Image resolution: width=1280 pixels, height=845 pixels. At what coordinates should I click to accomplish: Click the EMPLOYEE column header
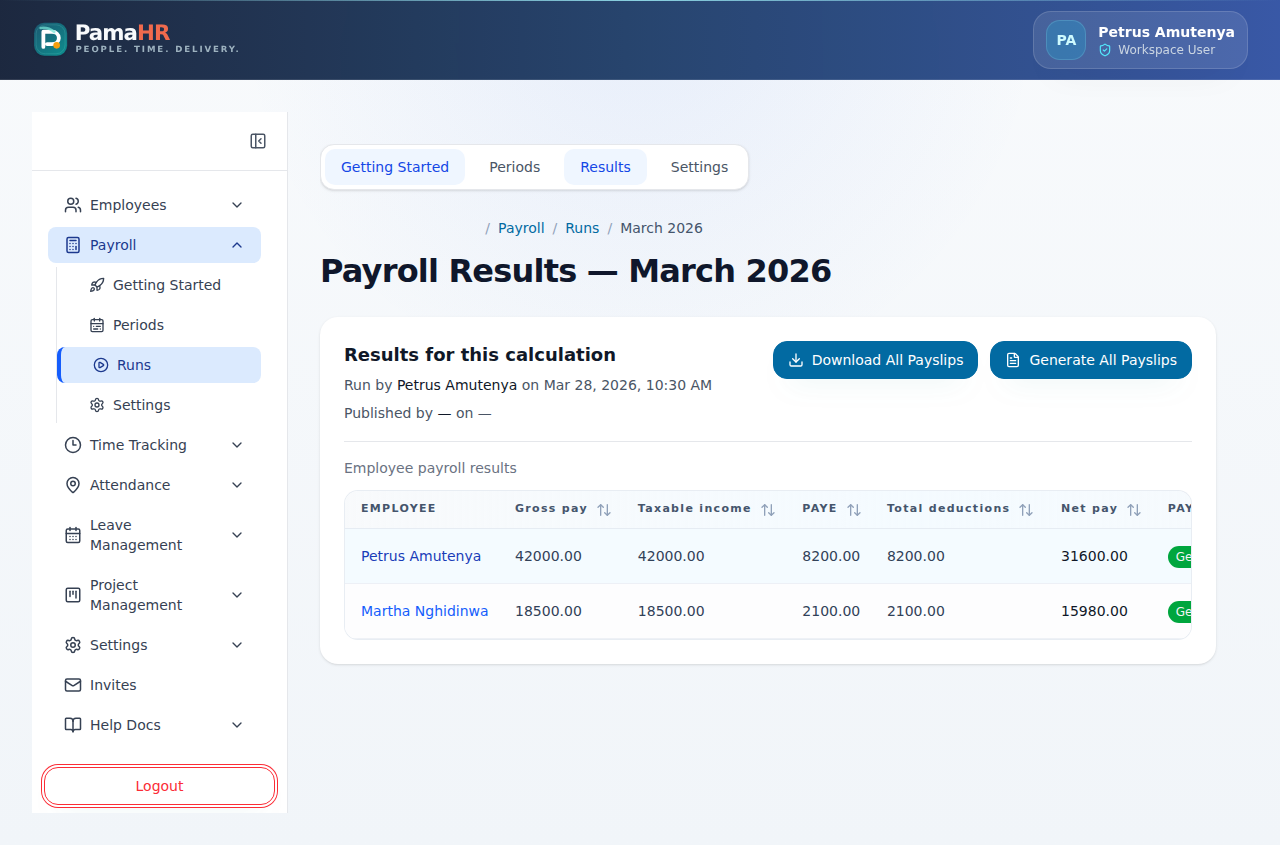(x=398, y=508)
